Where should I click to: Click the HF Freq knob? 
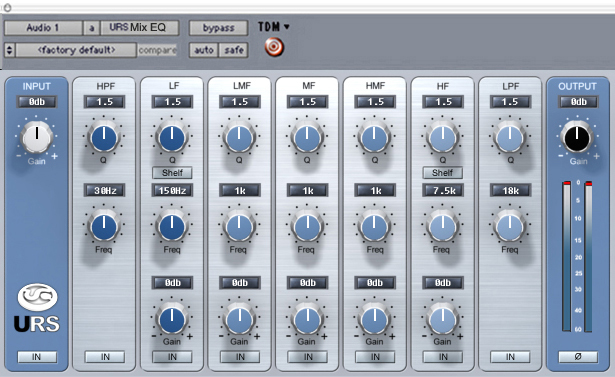(x=442, y=227)
